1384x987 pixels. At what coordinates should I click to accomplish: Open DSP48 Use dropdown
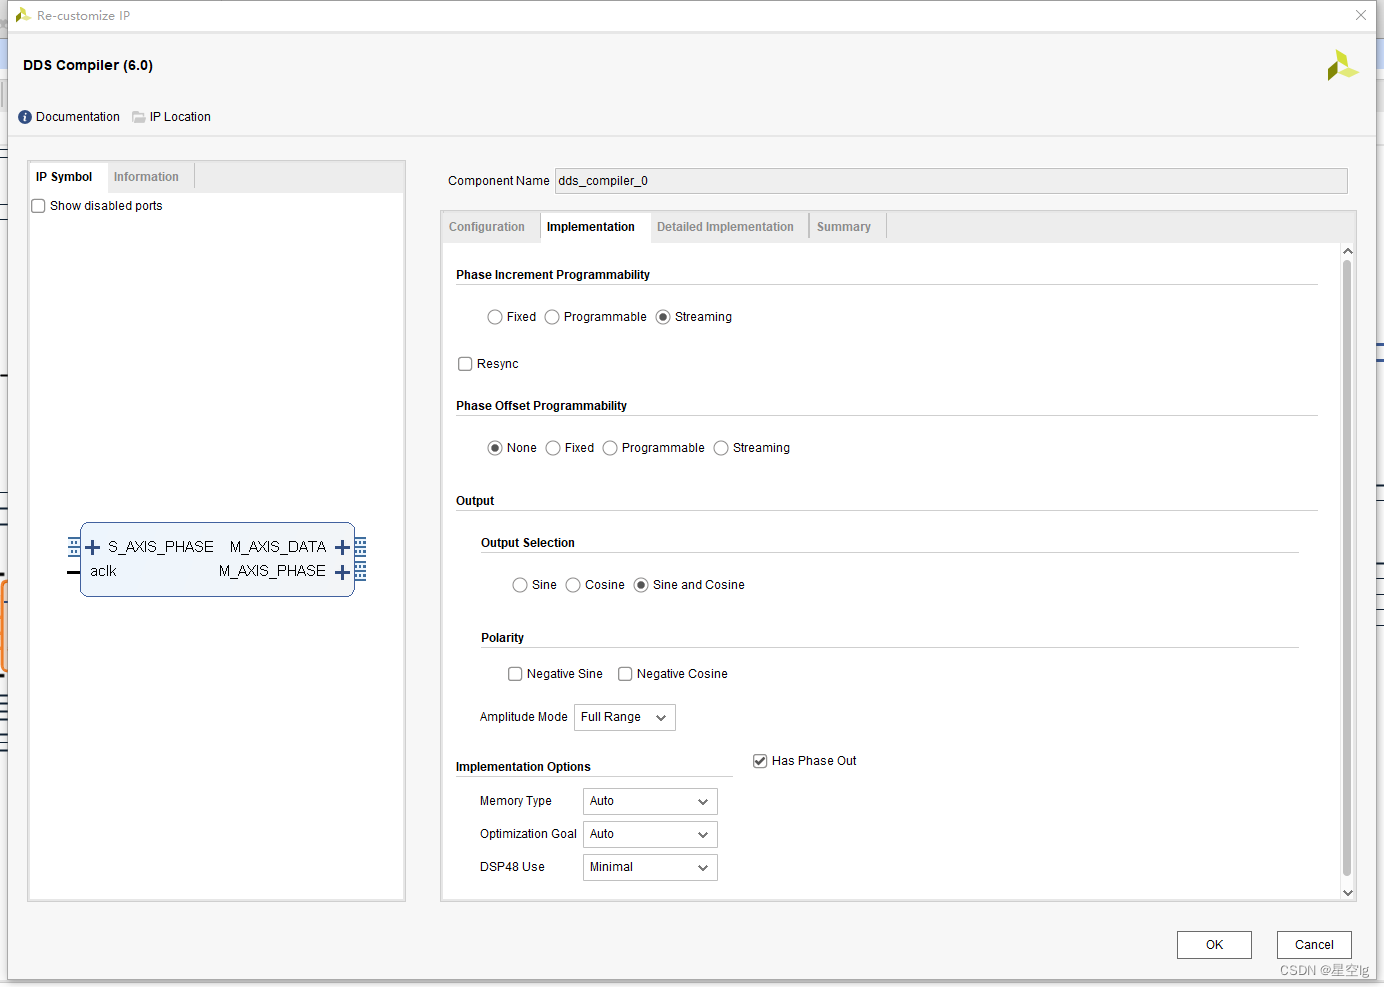click(650, 868)
